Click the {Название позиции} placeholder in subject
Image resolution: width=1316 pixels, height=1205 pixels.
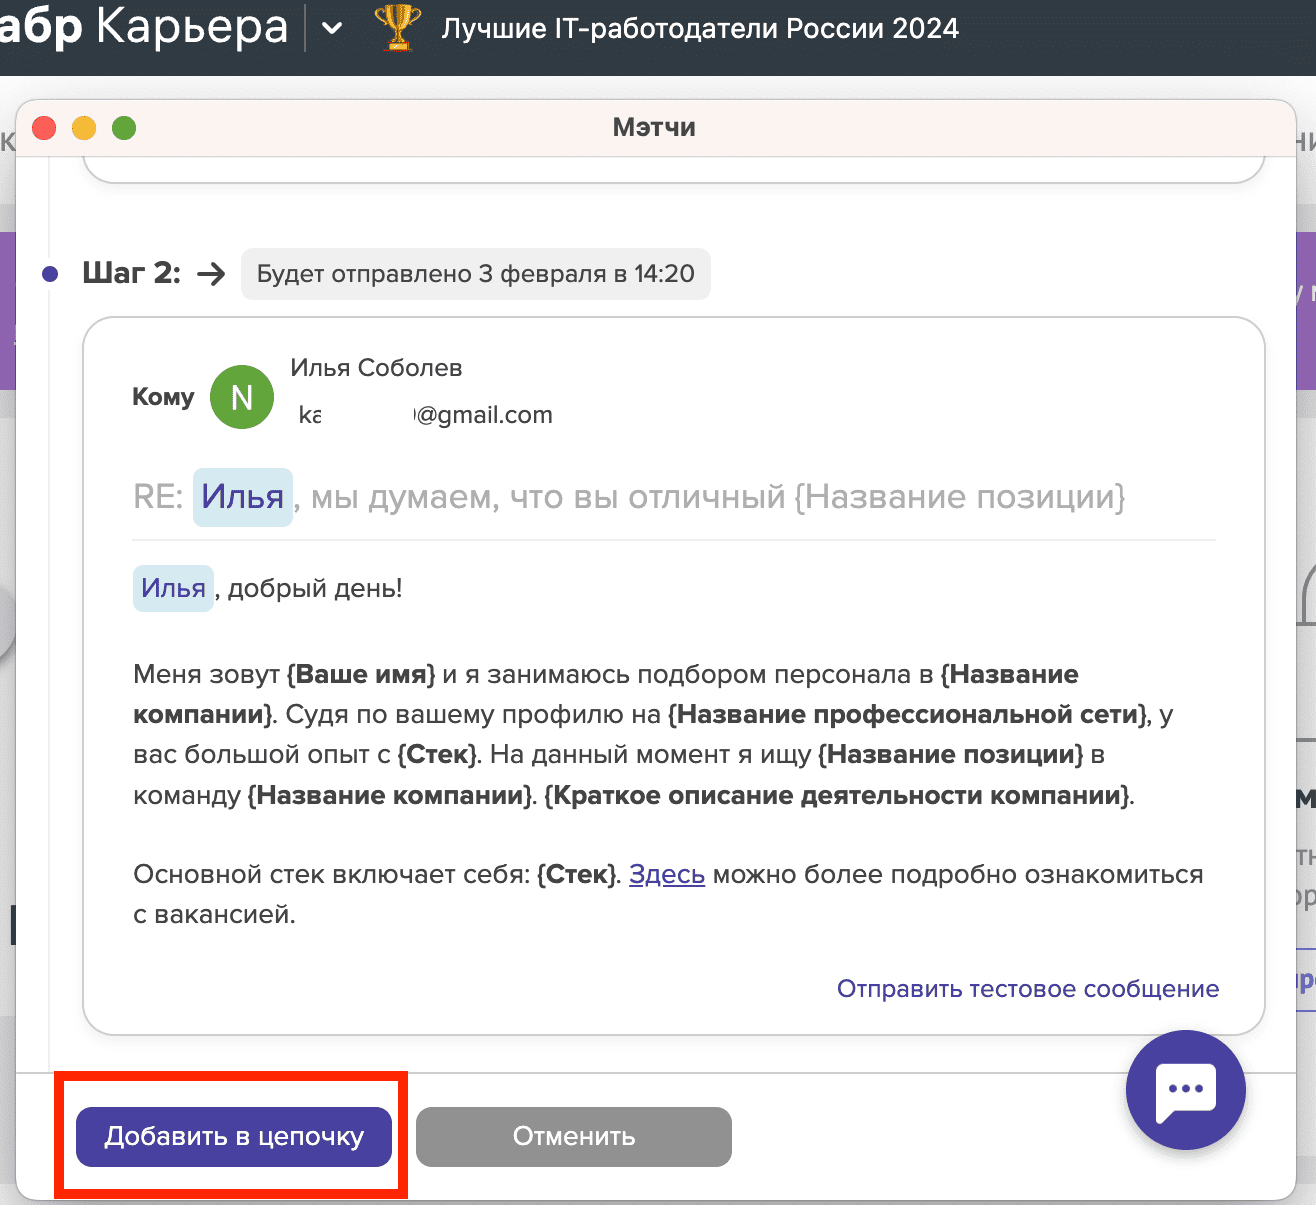point(959,497)
